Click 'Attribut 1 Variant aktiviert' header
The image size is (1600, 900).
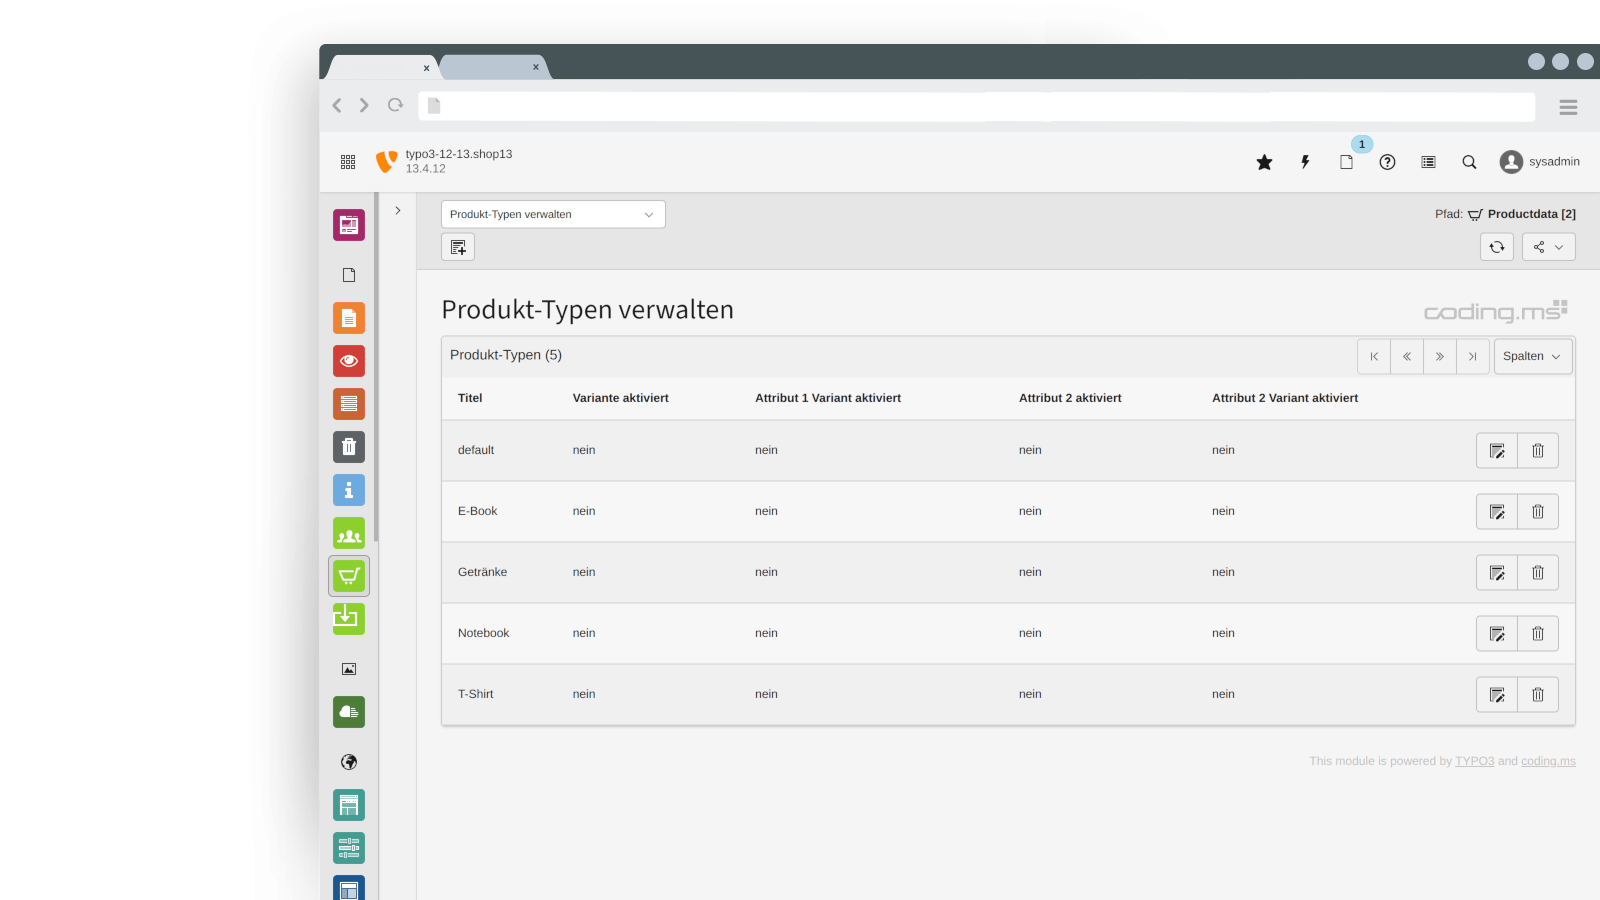point(828,398)
